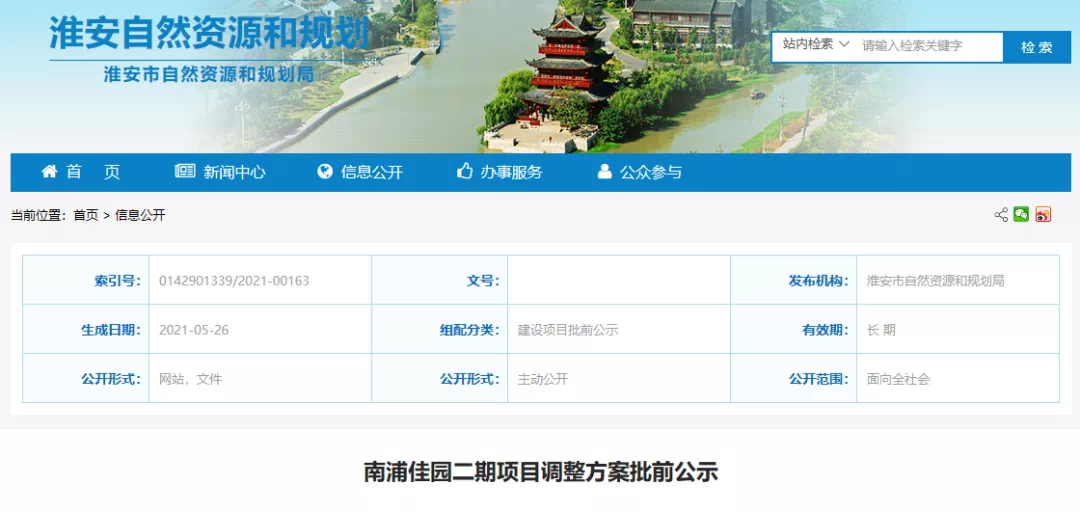
Task: Click the share icon near breadcrumb row
Action: coord(1001,214)
